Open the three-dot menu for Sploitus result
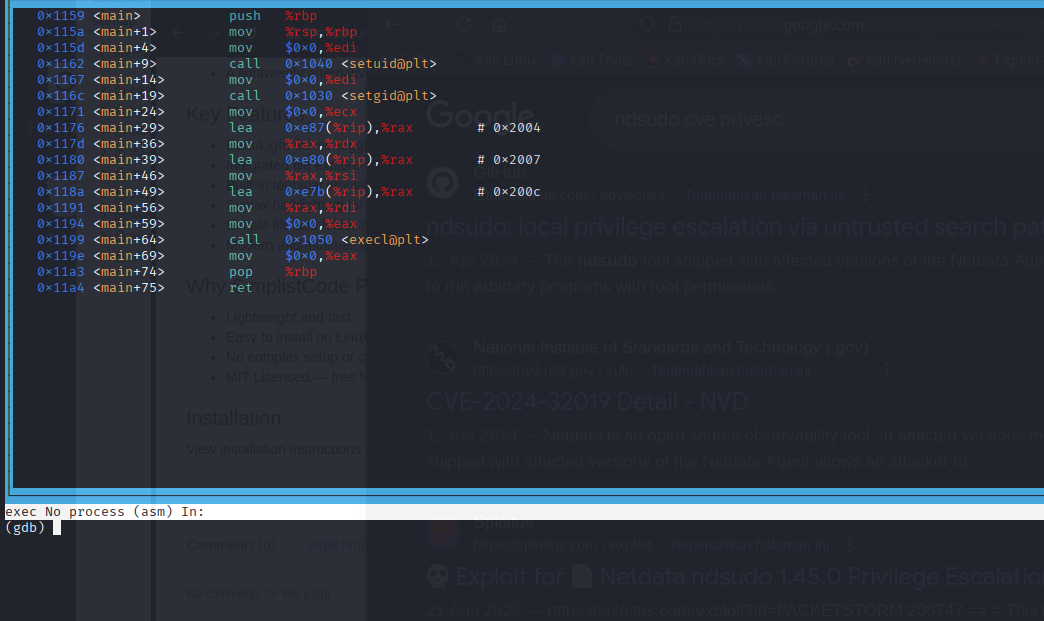 (848, 545)
